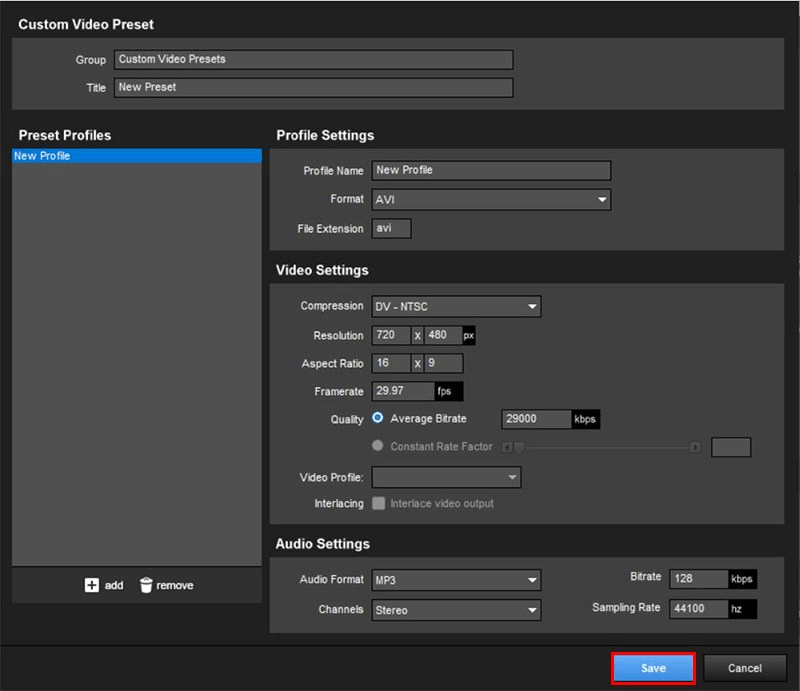Expand the Audio Format MP3 dropdown

(455, 580)
